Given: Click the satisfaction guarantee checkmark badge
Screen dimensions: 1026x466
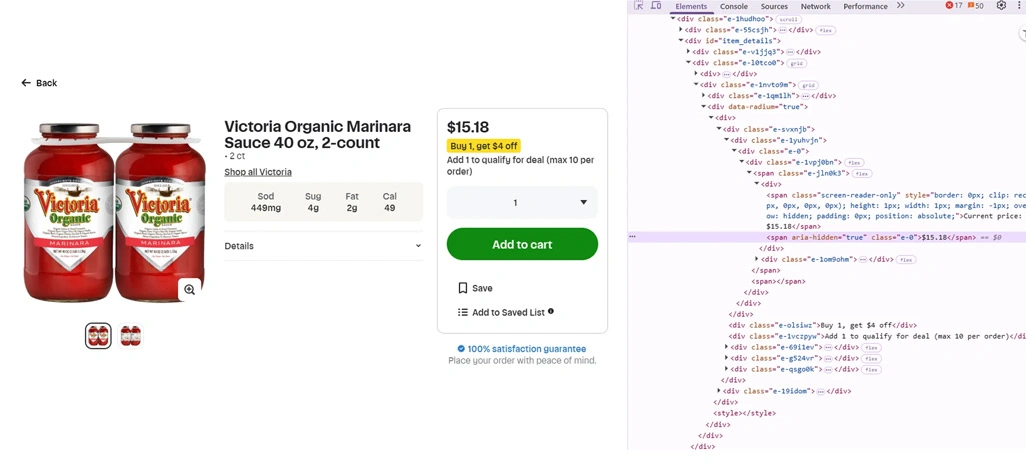Looking at the screenshot, I should click(461, 349).
